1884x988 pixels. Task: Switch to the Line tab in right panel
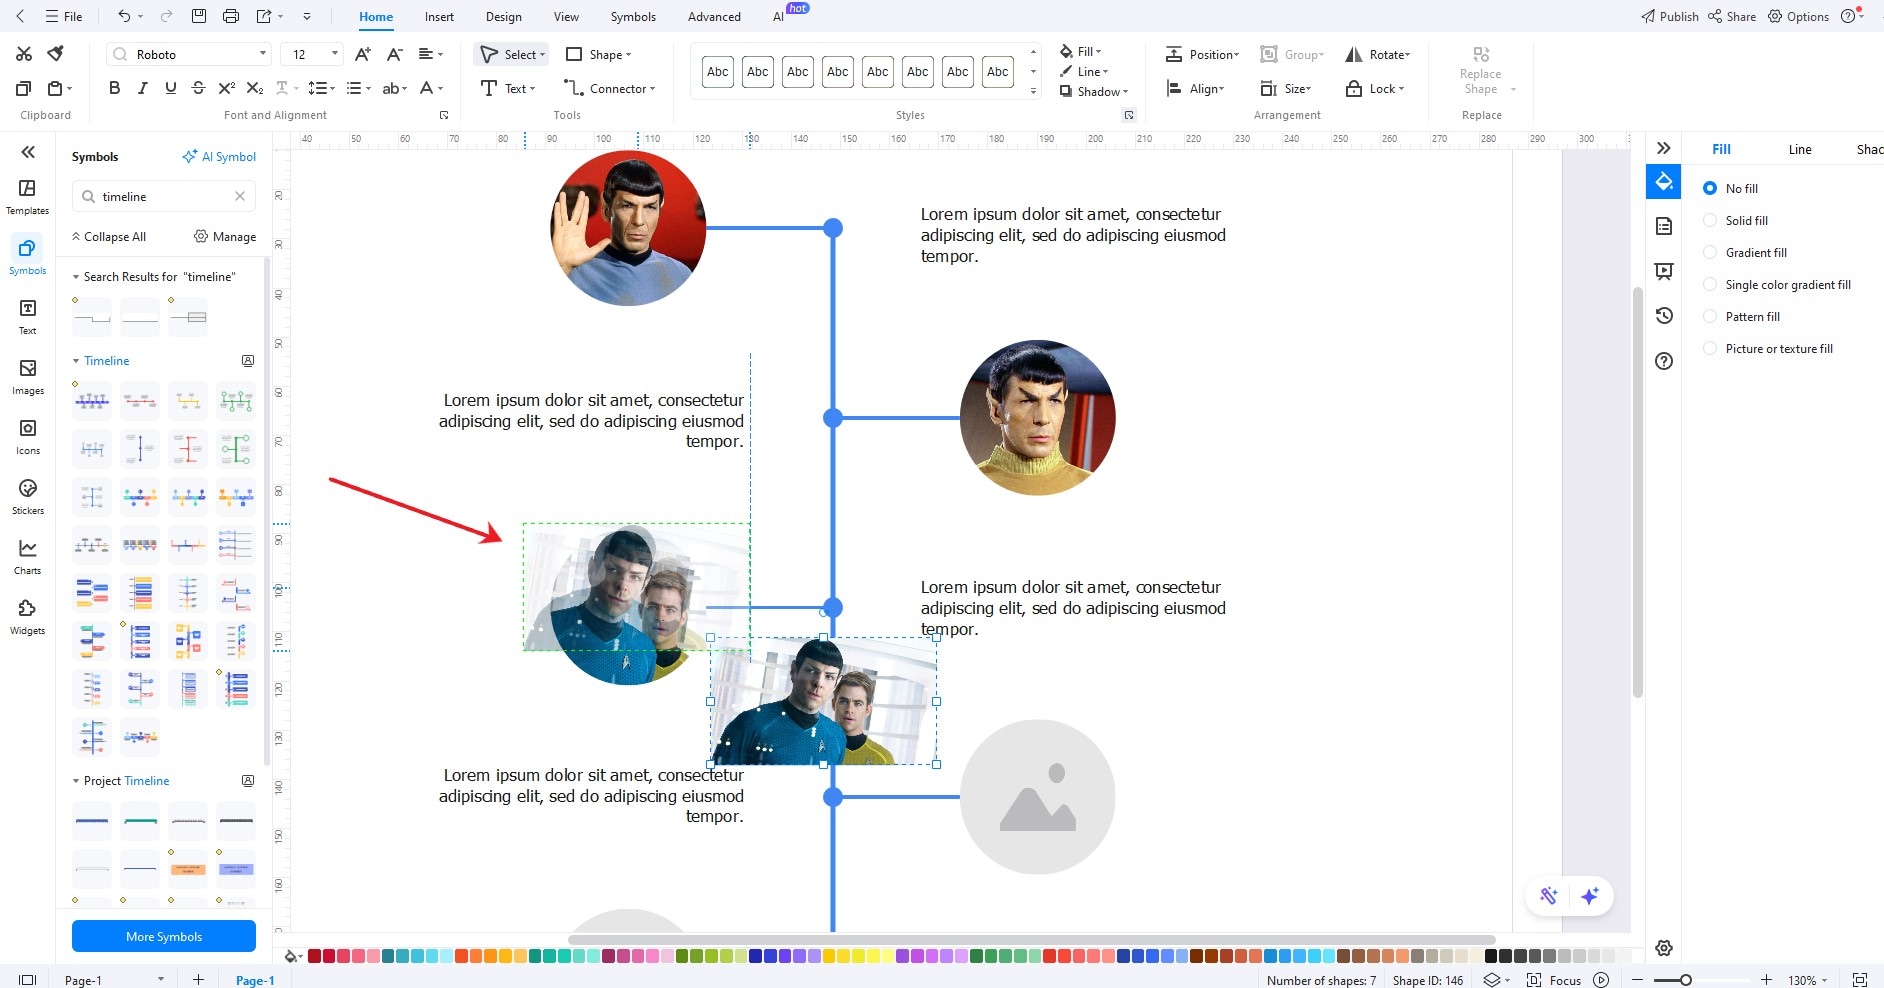coord(1800,149)
